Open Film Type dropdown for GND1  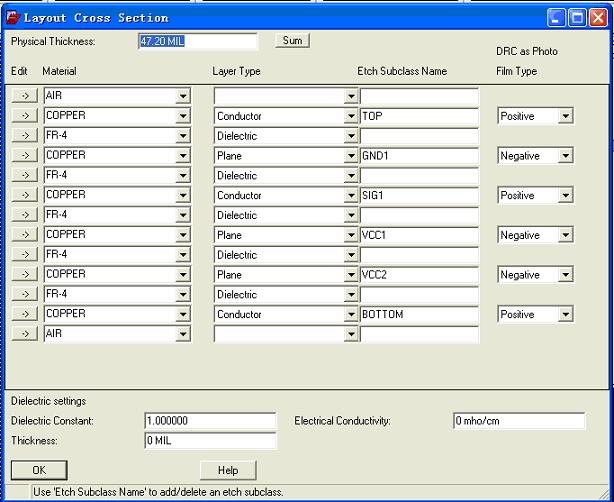click(x=565, y=155)
